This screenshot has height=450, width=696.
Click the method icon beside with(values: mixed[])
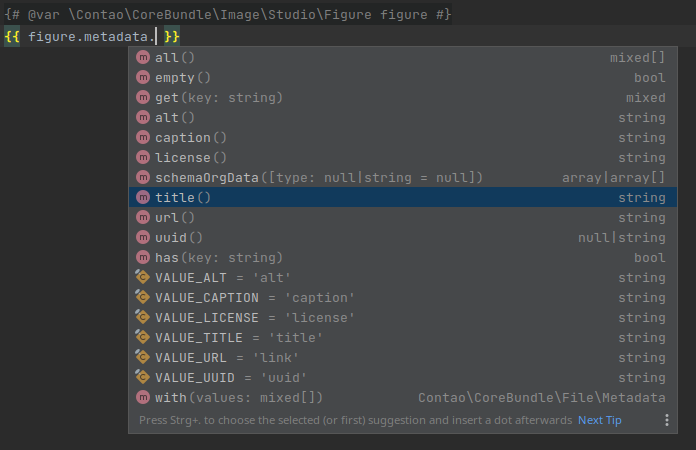(x=143, y=397)
